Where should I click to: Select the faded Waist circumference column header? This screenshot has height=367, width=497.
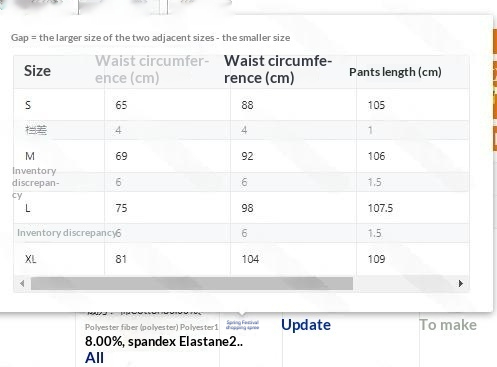coord(152,69)
